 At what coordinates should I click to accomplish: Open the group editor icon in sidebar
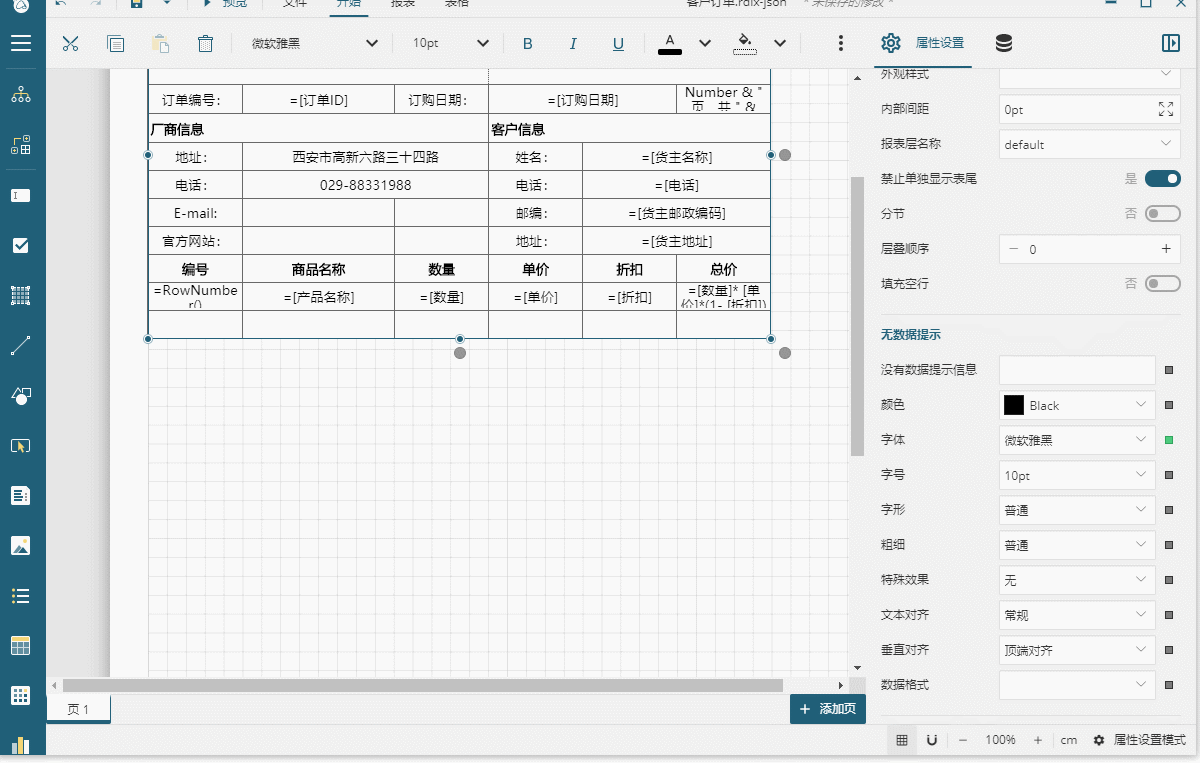click(x=21, y=145)
